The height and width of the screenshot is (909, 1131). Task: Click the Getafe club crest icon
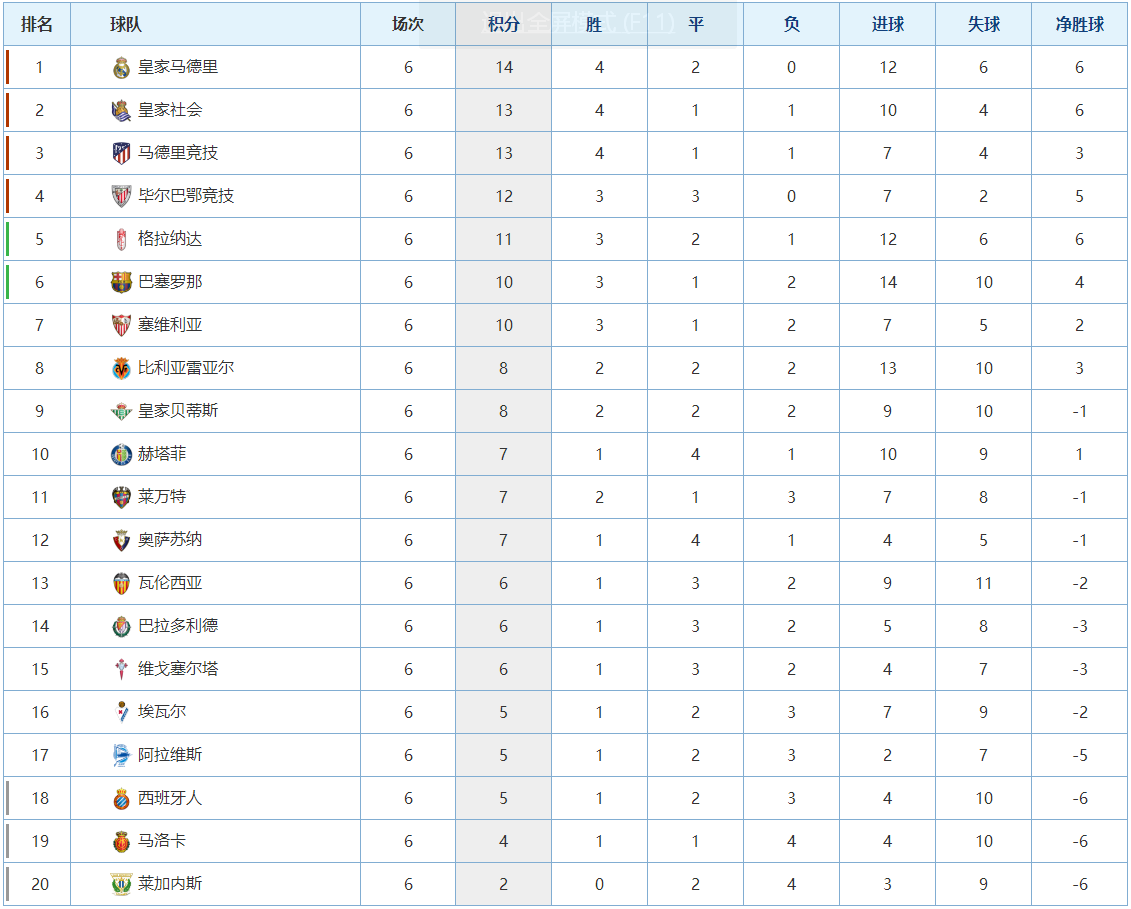click(x=121, y=455)
